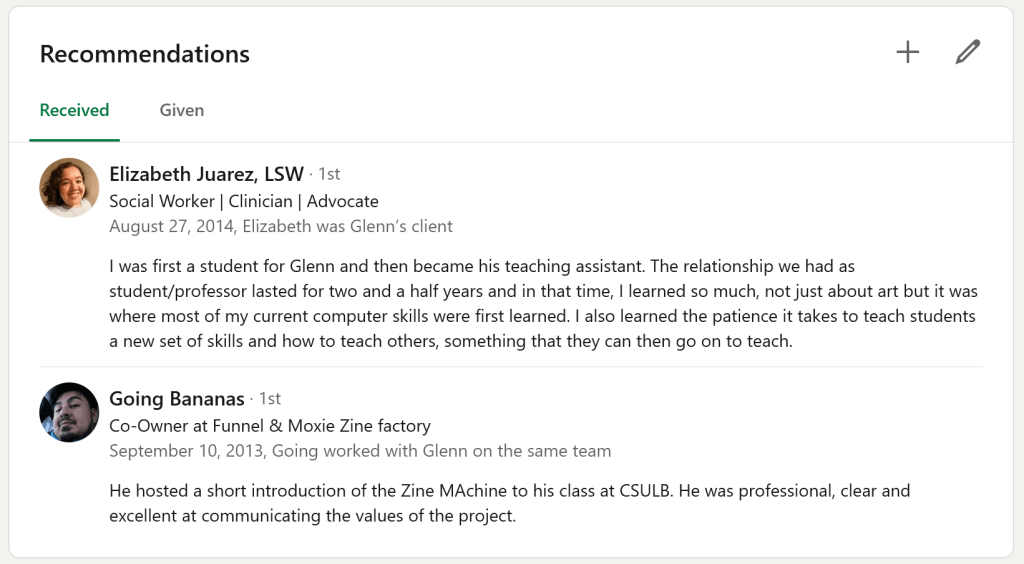
Task: Click Co-Owner at Funnel & Moxie headline
Action: [x=270, y=425]
